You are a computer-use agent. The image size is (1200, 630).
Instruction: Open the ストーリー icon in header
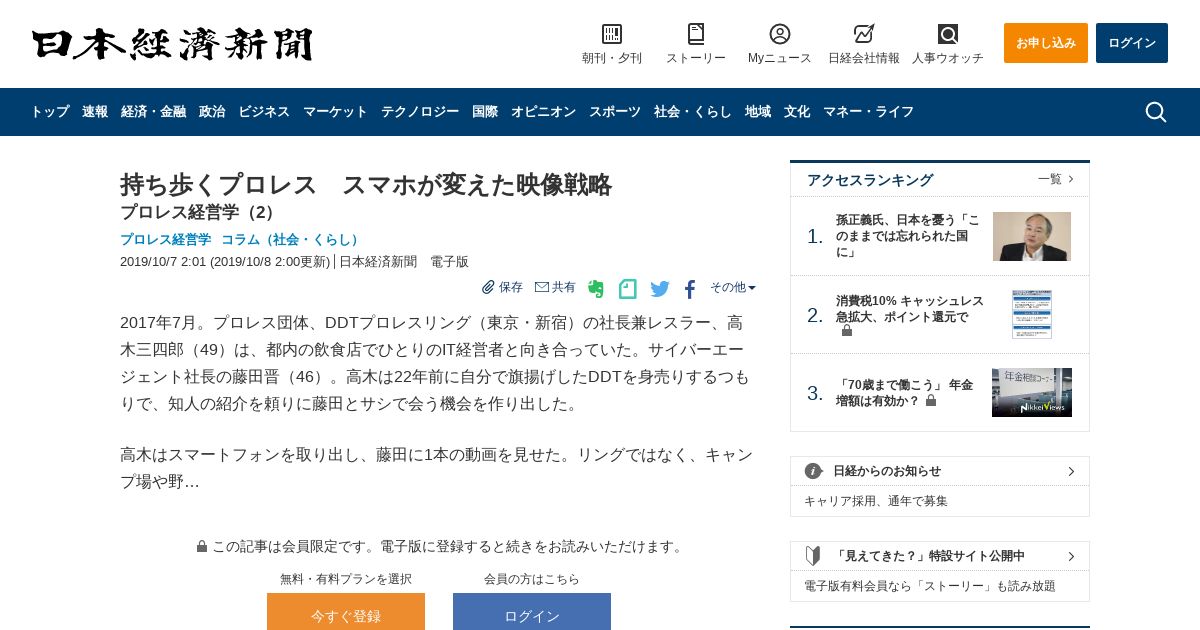[696, 34]
